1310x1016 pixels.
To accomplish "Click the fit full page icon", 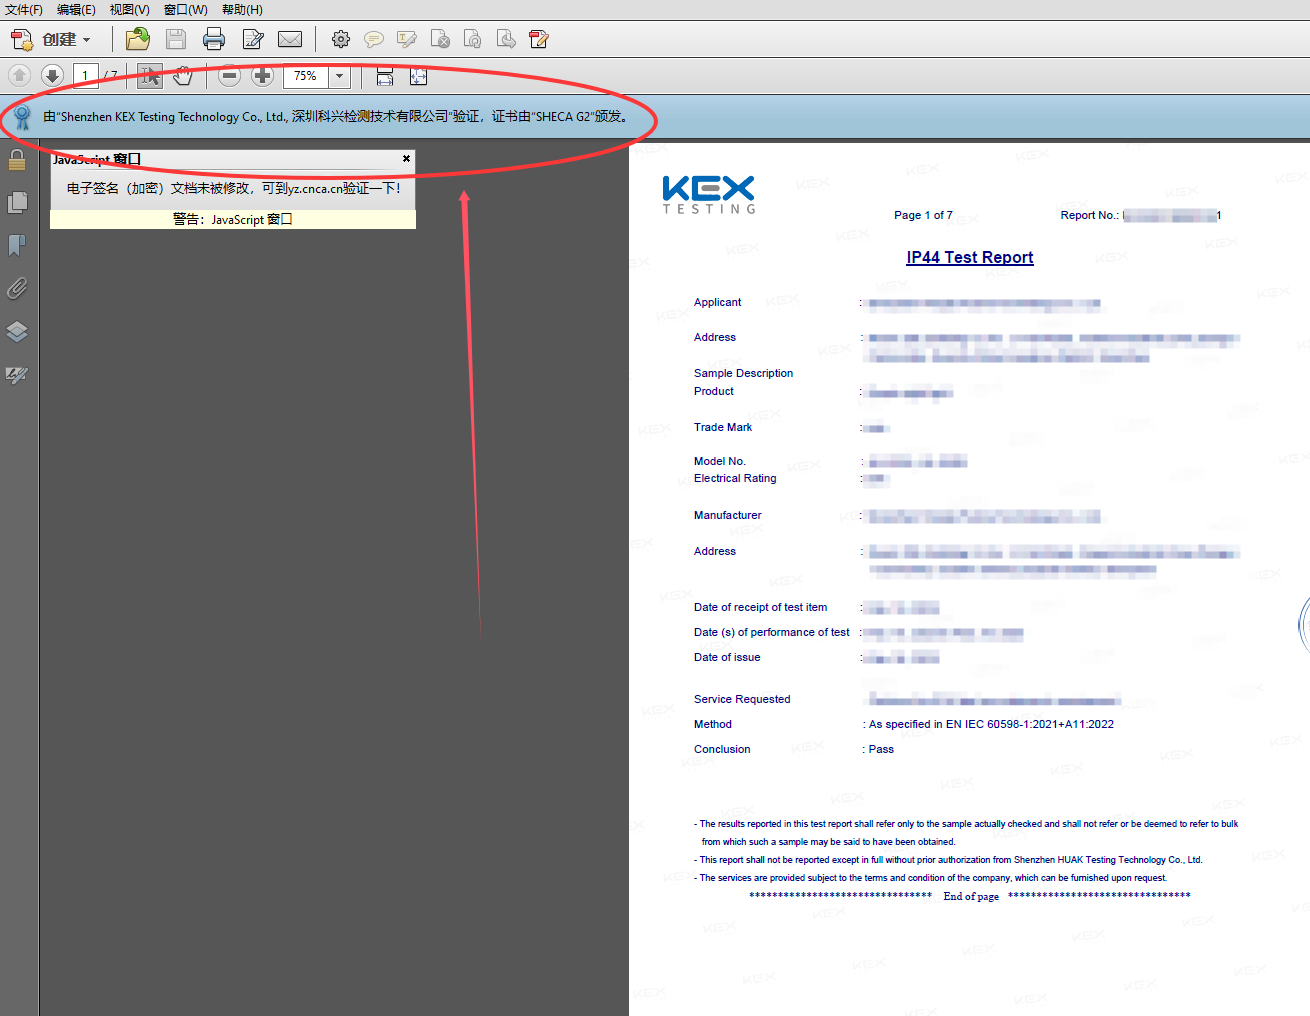I will [418, 76].
